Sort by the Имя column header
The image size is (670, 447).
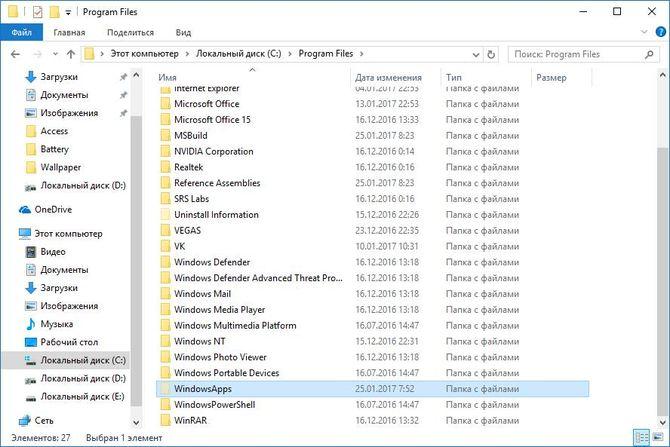167,78
